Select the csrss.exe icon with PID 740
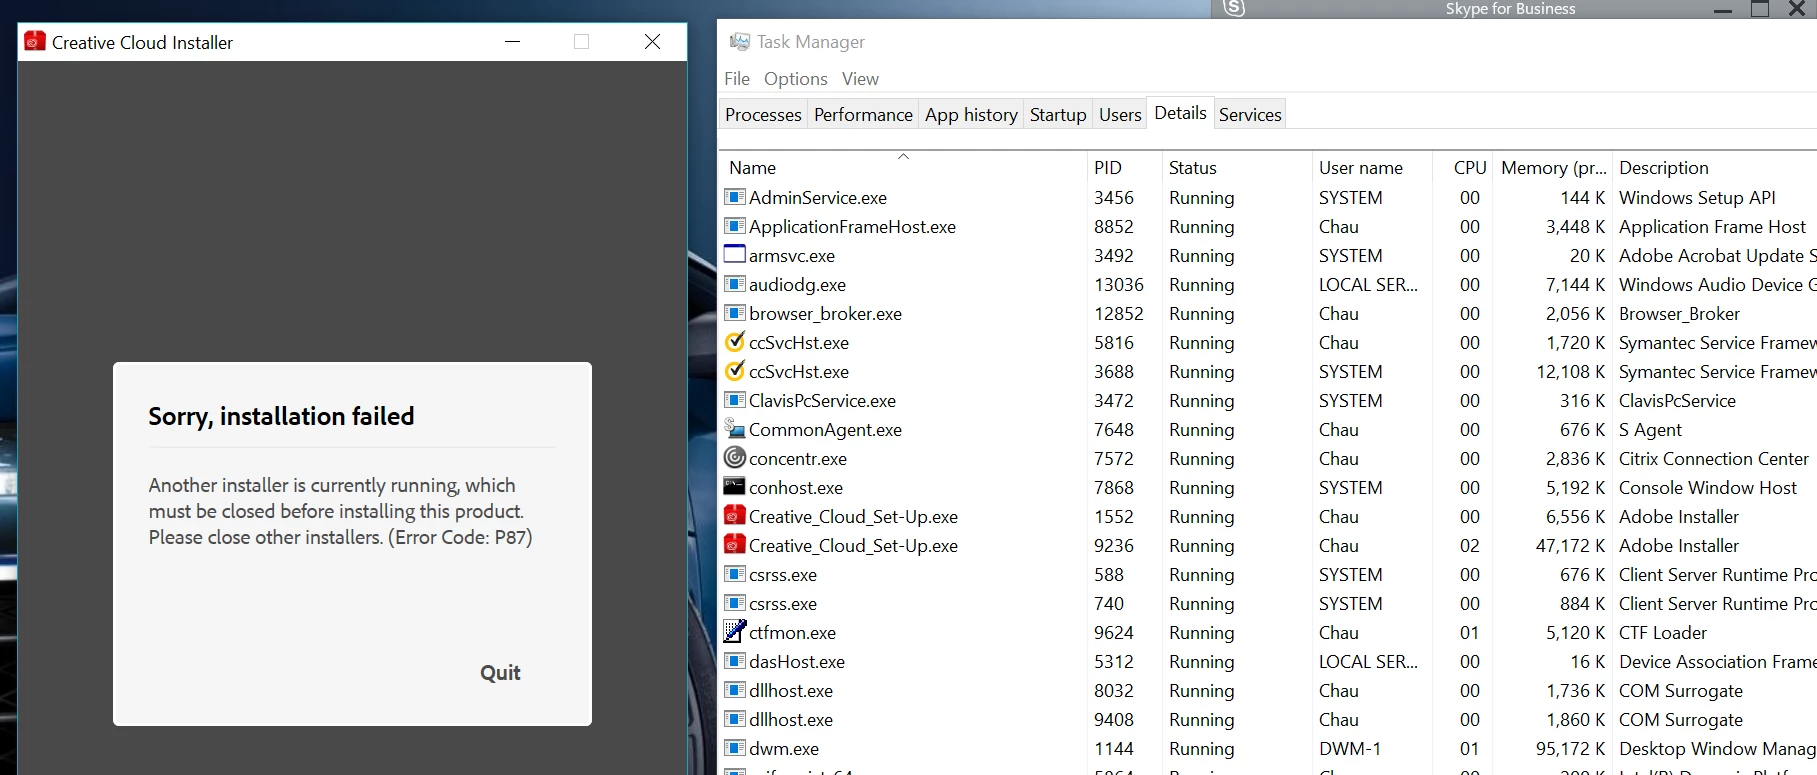Image resolution: width=1817 pixels, height=775 pixels. 735,603
